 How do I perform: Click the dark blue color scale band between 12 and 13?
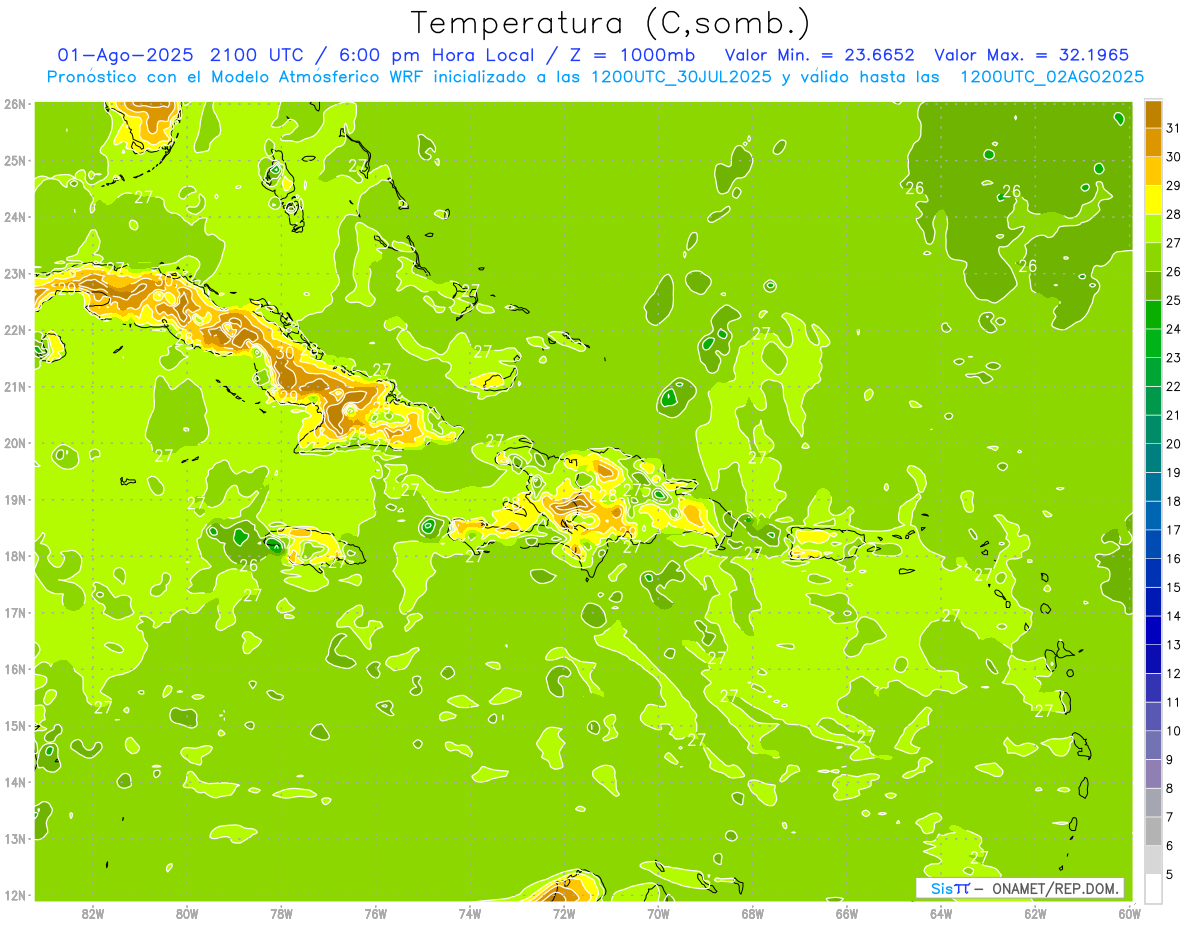click(1153, 659)
